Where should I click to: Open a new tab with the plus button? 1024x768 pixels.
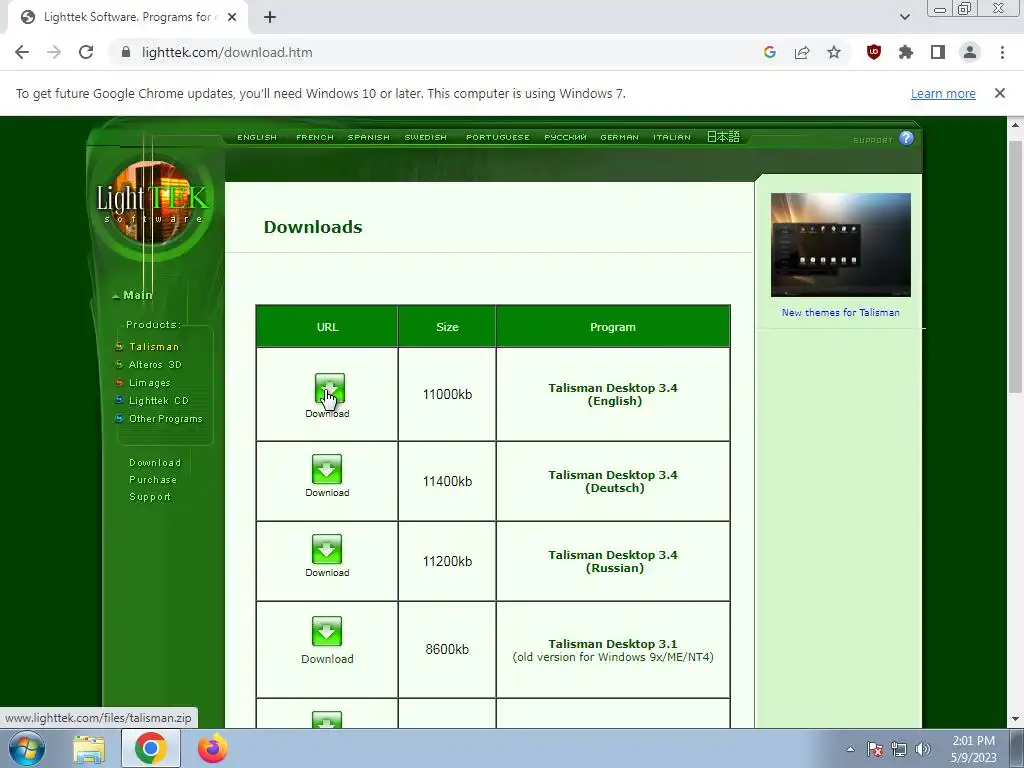click(270, 17)
